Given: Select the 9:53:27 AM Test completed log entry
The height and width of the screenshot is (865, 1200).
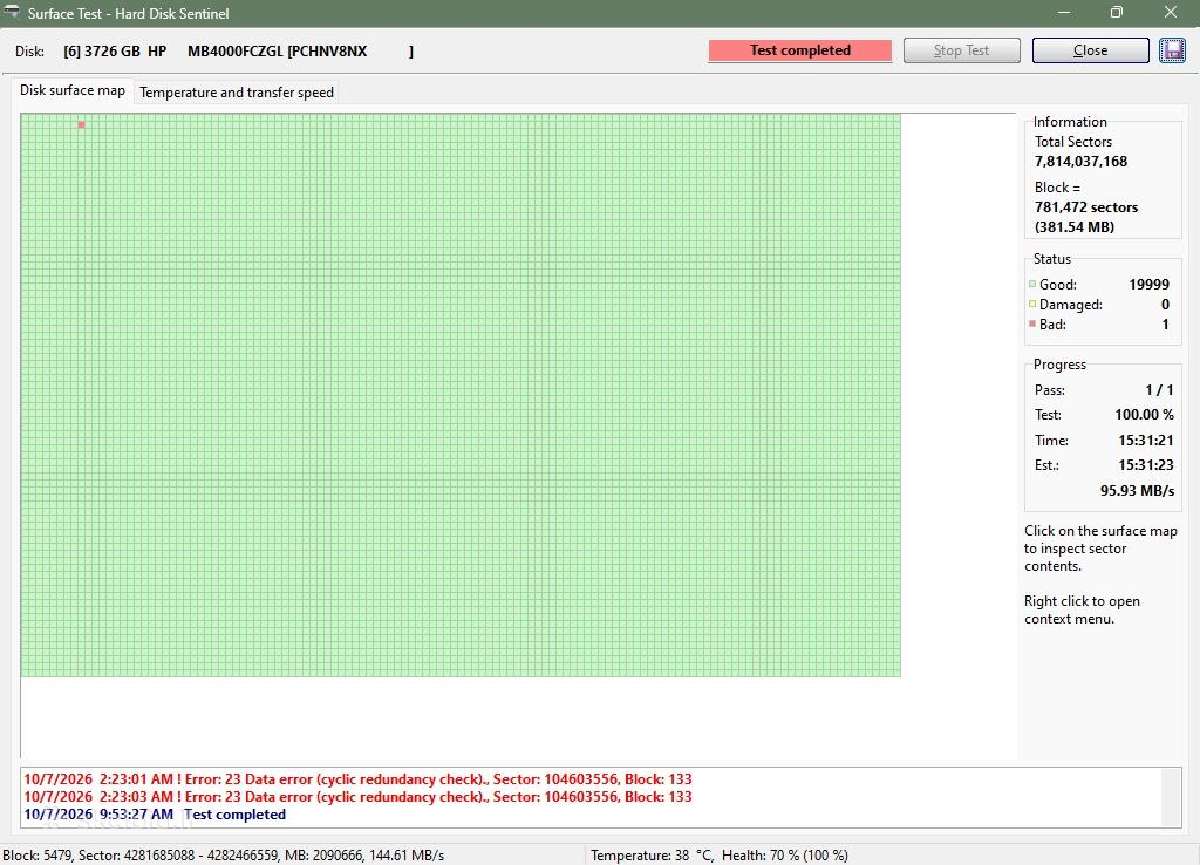Looking at the screenshot, I should tap(155, 814).
